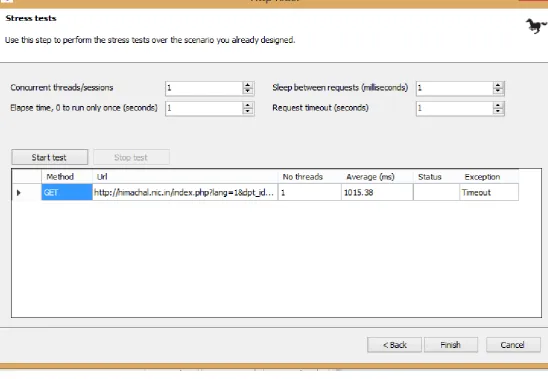Focus the Concurrent threads/sessions input field
Image resolution: width=548 pixels, height=379 pixels.
coord(204,88)
